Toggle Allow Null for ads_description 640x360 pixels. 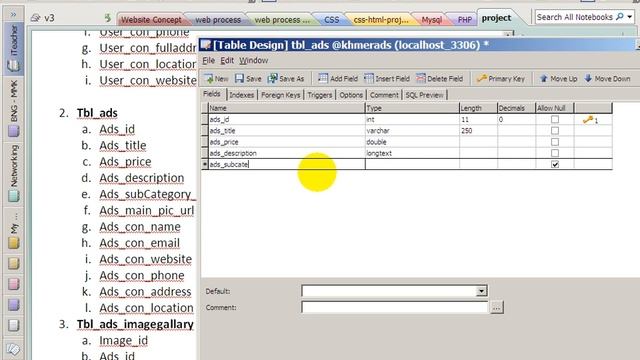[555, 153]
